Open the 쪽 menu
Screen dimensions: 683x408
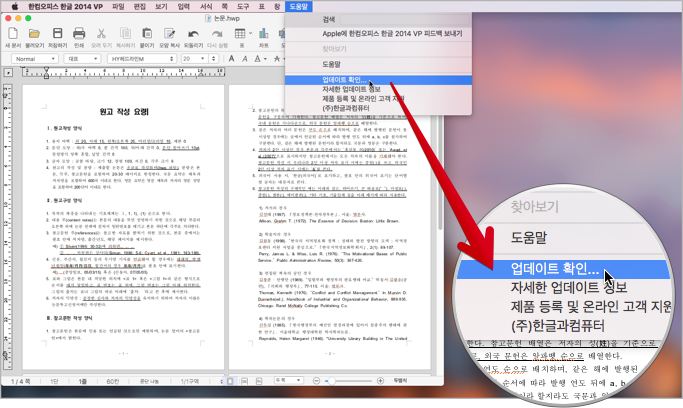tap(224, 6)
